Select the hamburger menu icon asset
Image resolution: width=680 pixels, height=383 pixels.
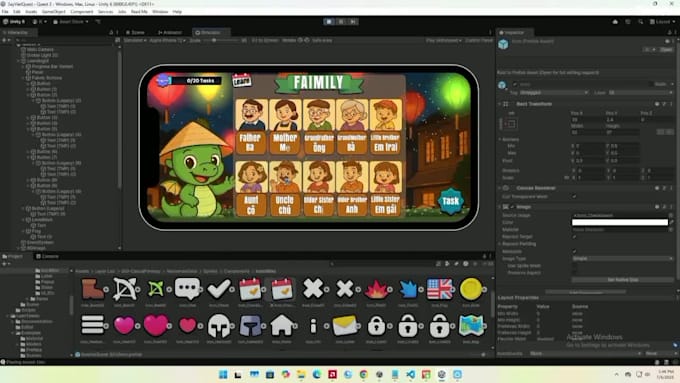(92, 325)
